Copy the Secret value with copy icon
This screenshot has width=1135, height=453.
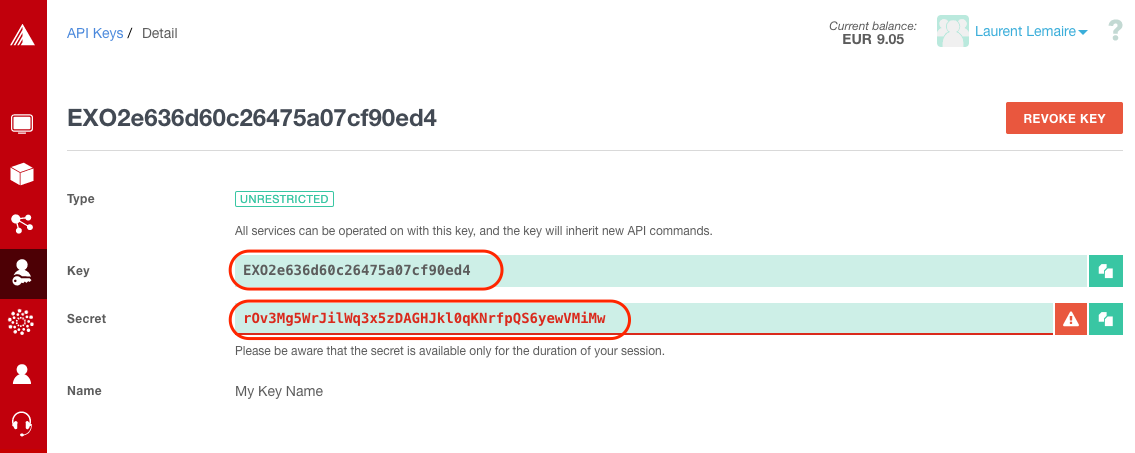[1105, 319]
